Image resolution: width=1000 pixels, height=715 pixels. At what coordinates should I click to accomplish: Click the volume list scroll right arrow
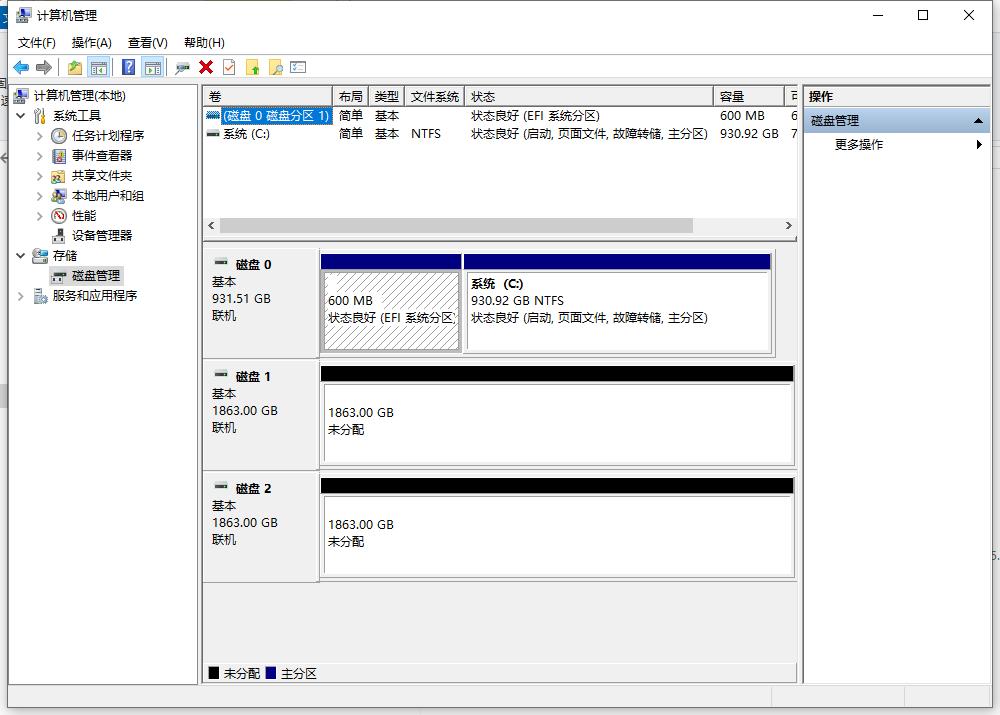point(788,225)
